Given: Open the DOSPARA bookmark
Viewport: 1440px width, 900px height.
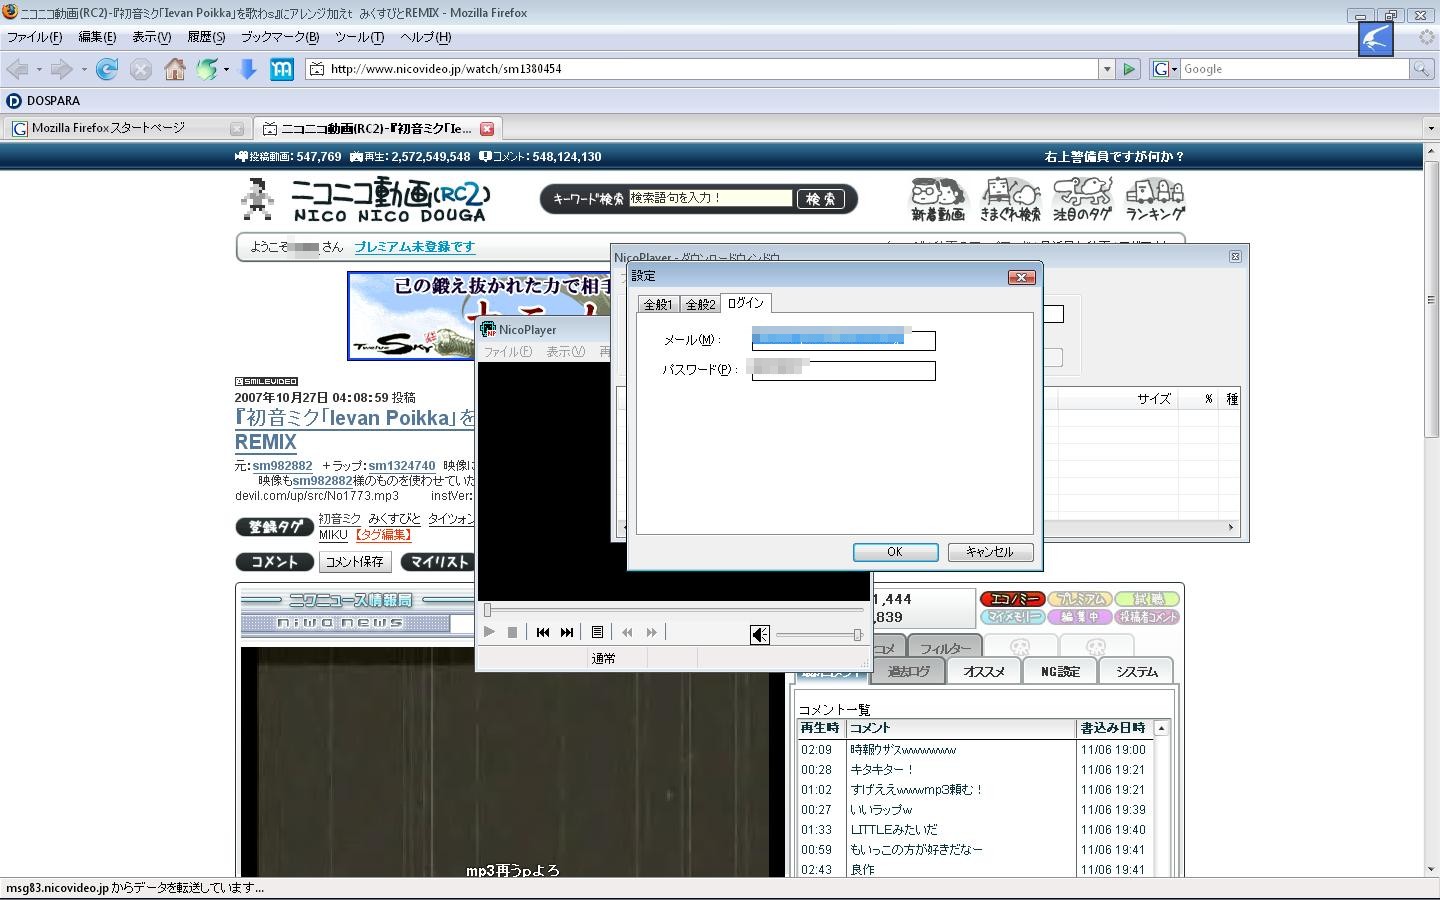Looking at the screenshot, I should [43, 101].
